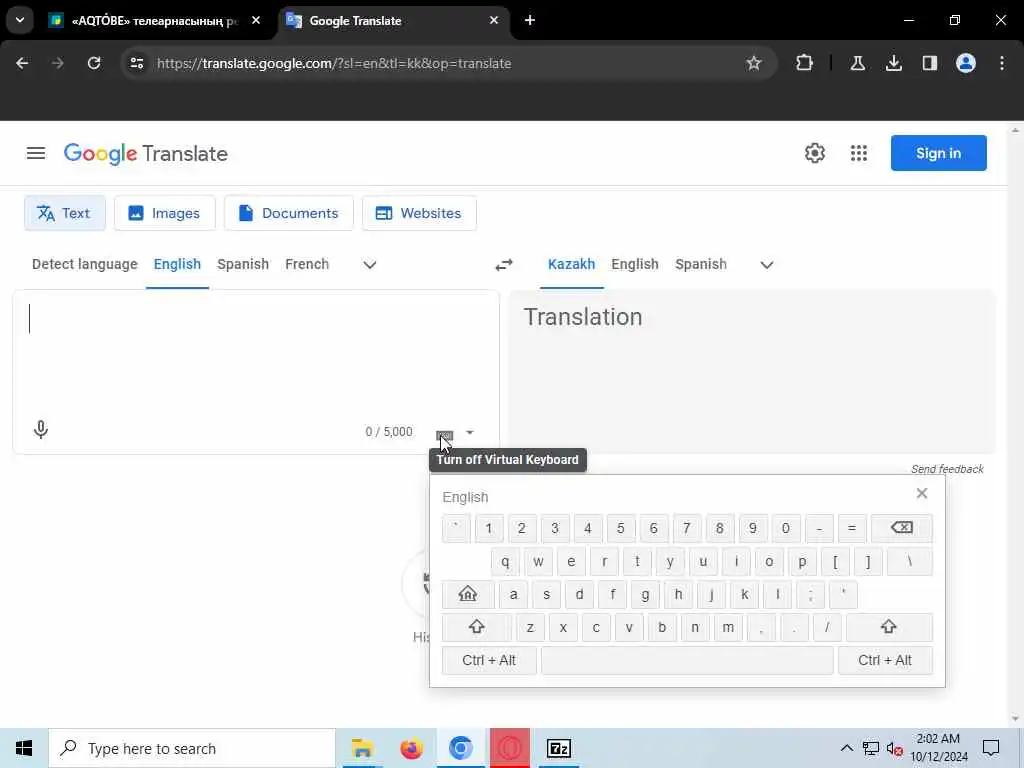Close the AQTOBE browser tab

click(x=256, y=21)
